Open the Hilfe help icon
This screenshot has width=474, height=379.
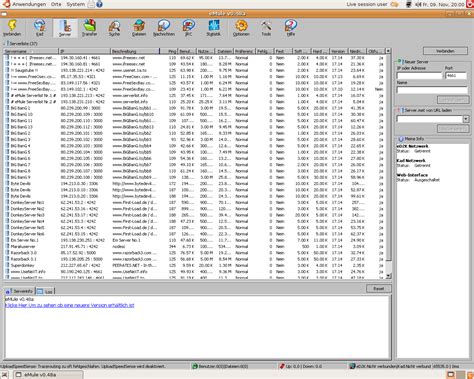(291, 28)
